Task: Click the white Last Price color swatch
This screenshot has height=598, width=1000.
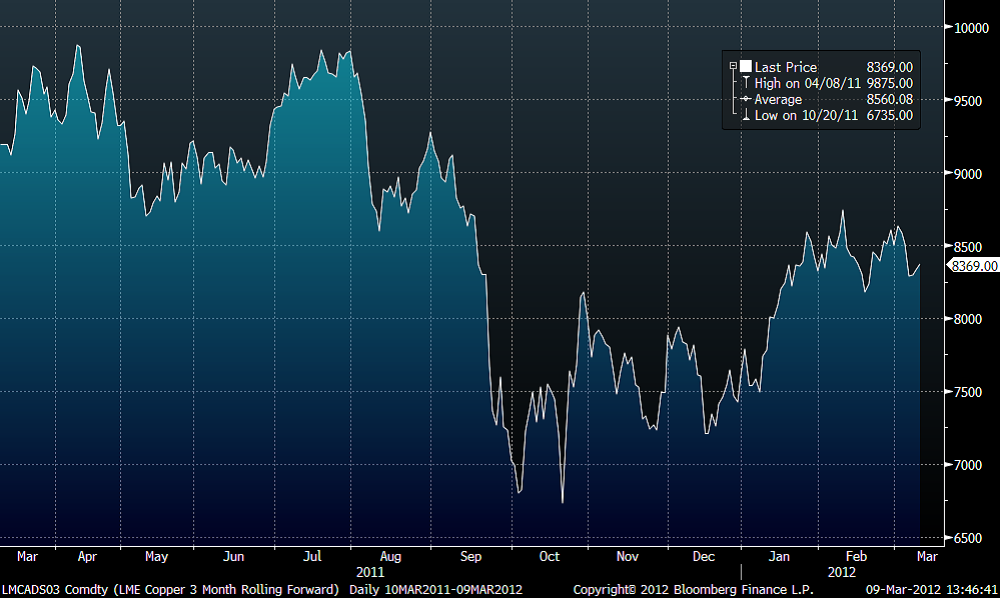Action: click(745, 67)
